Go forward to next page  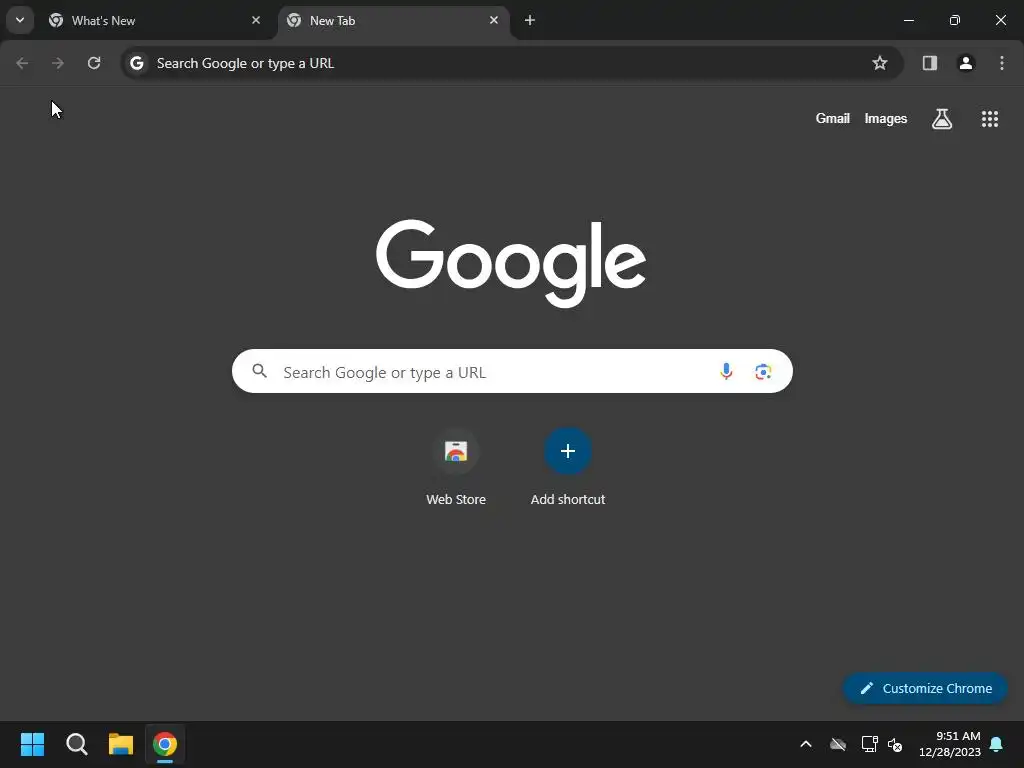[58, 63]
